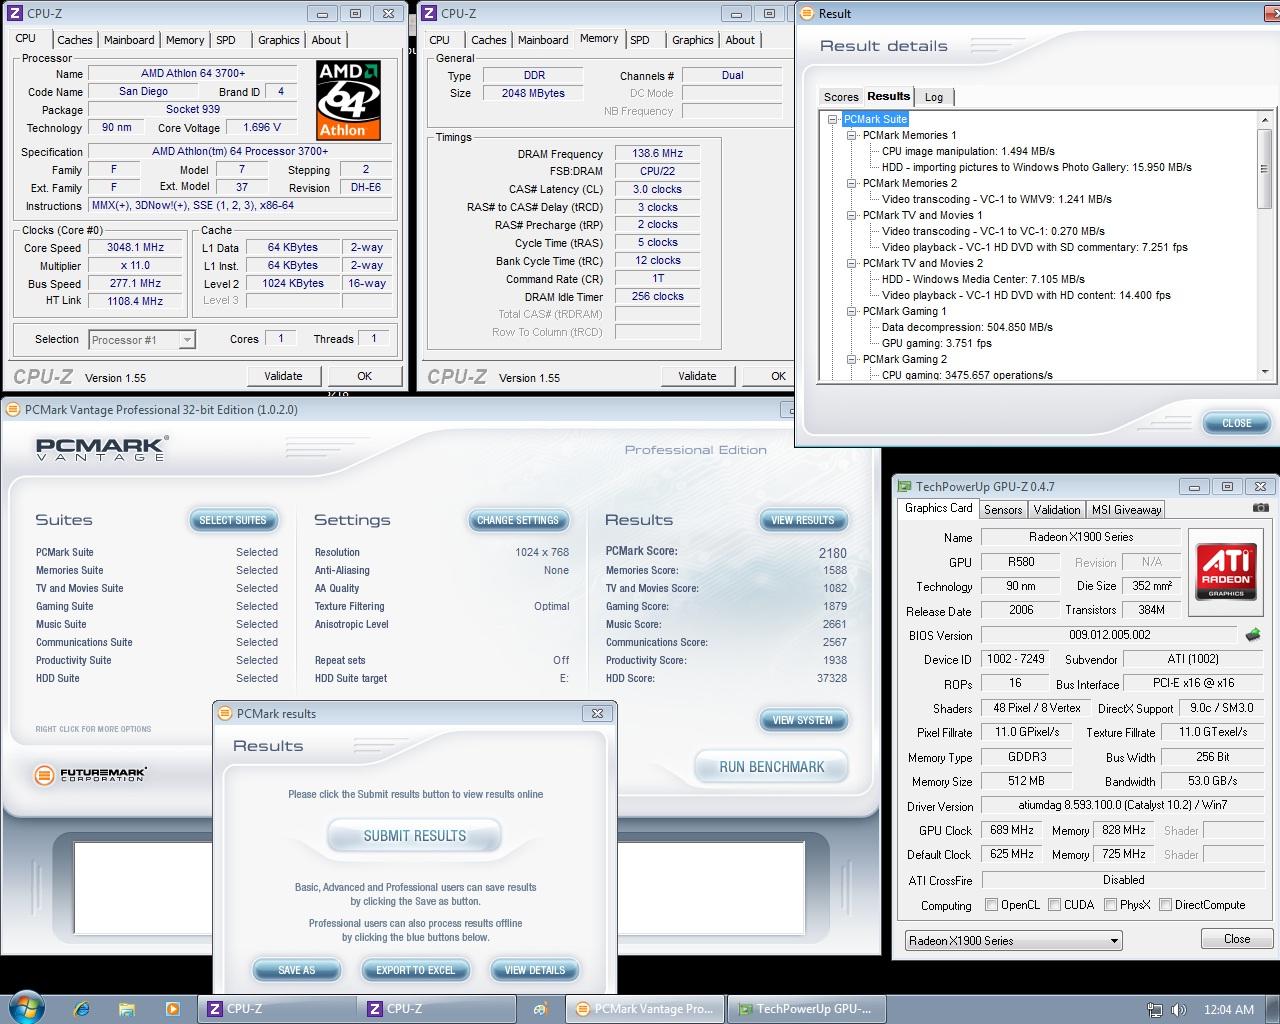Click the SELECT SUITES button

pos(233,520)
